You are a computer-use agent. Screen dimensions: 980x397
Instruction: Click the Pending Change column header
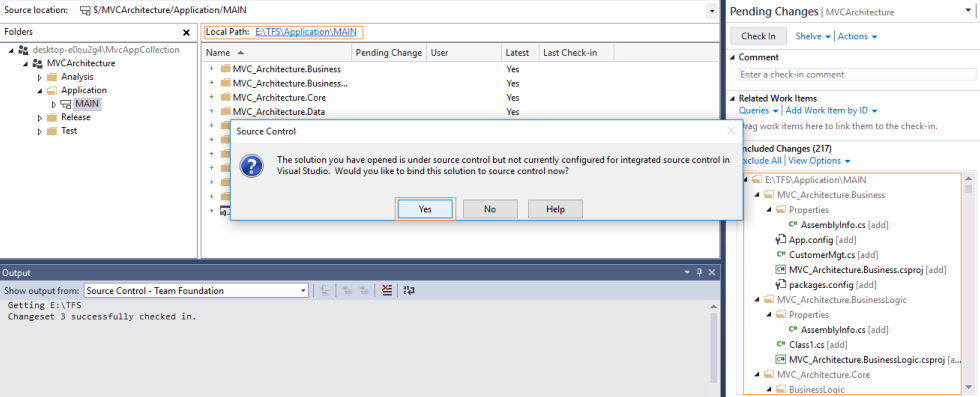[389, 53]
